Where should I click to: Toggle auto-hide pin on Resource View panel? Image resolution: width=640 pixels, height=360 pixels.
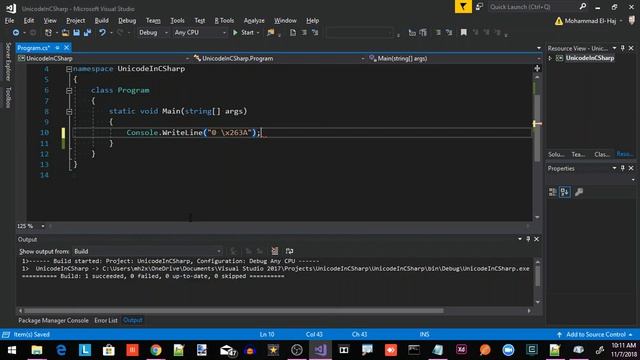click(x=622, y=48)
